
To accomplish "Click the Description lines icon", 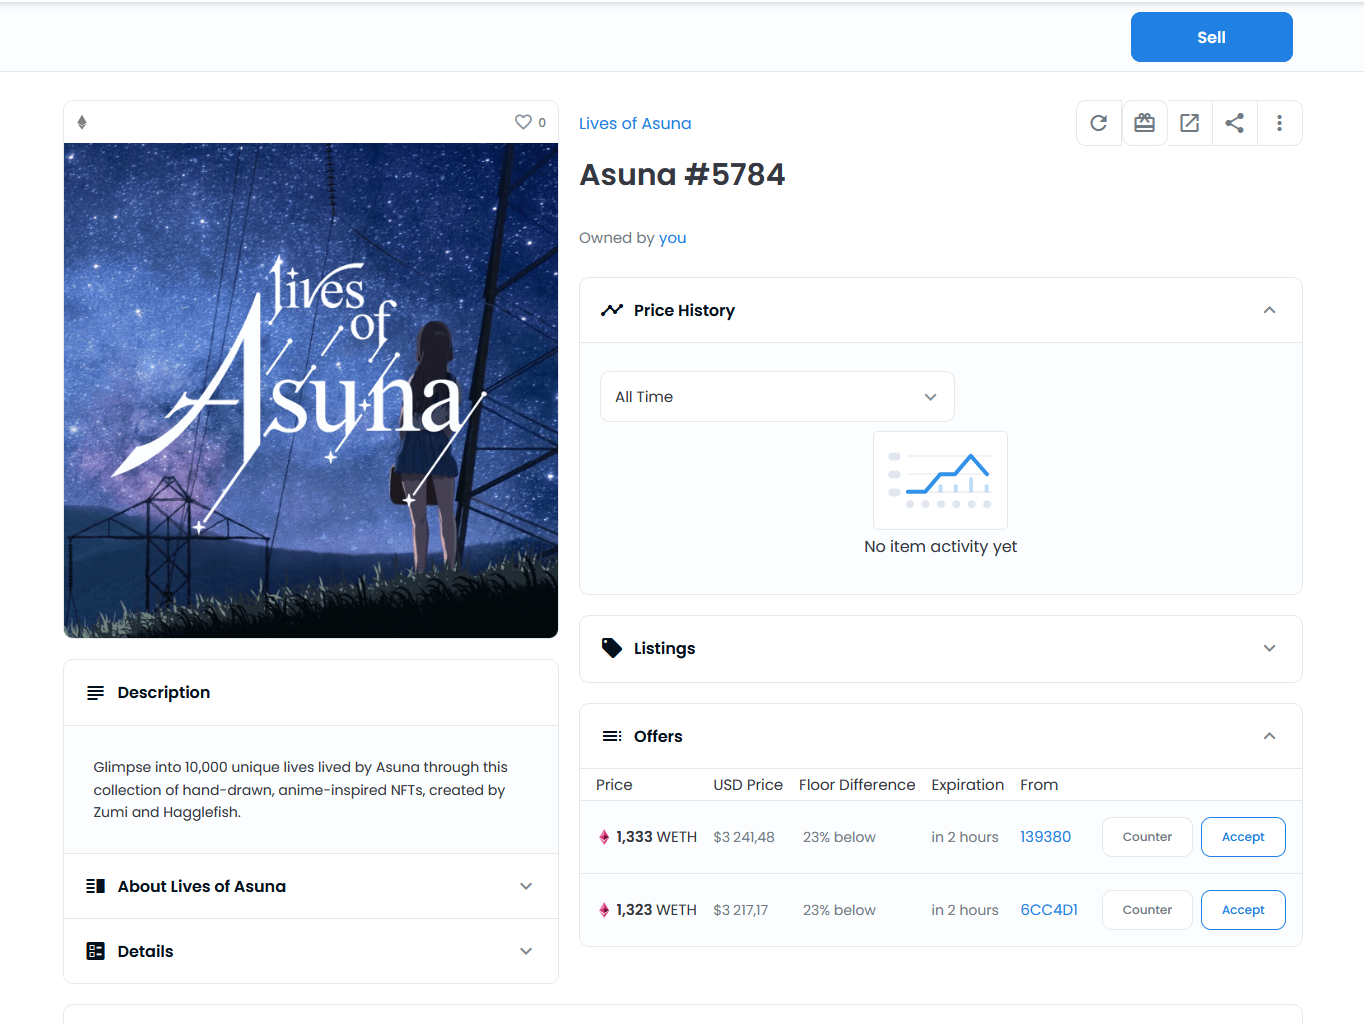I will (95, 692).
